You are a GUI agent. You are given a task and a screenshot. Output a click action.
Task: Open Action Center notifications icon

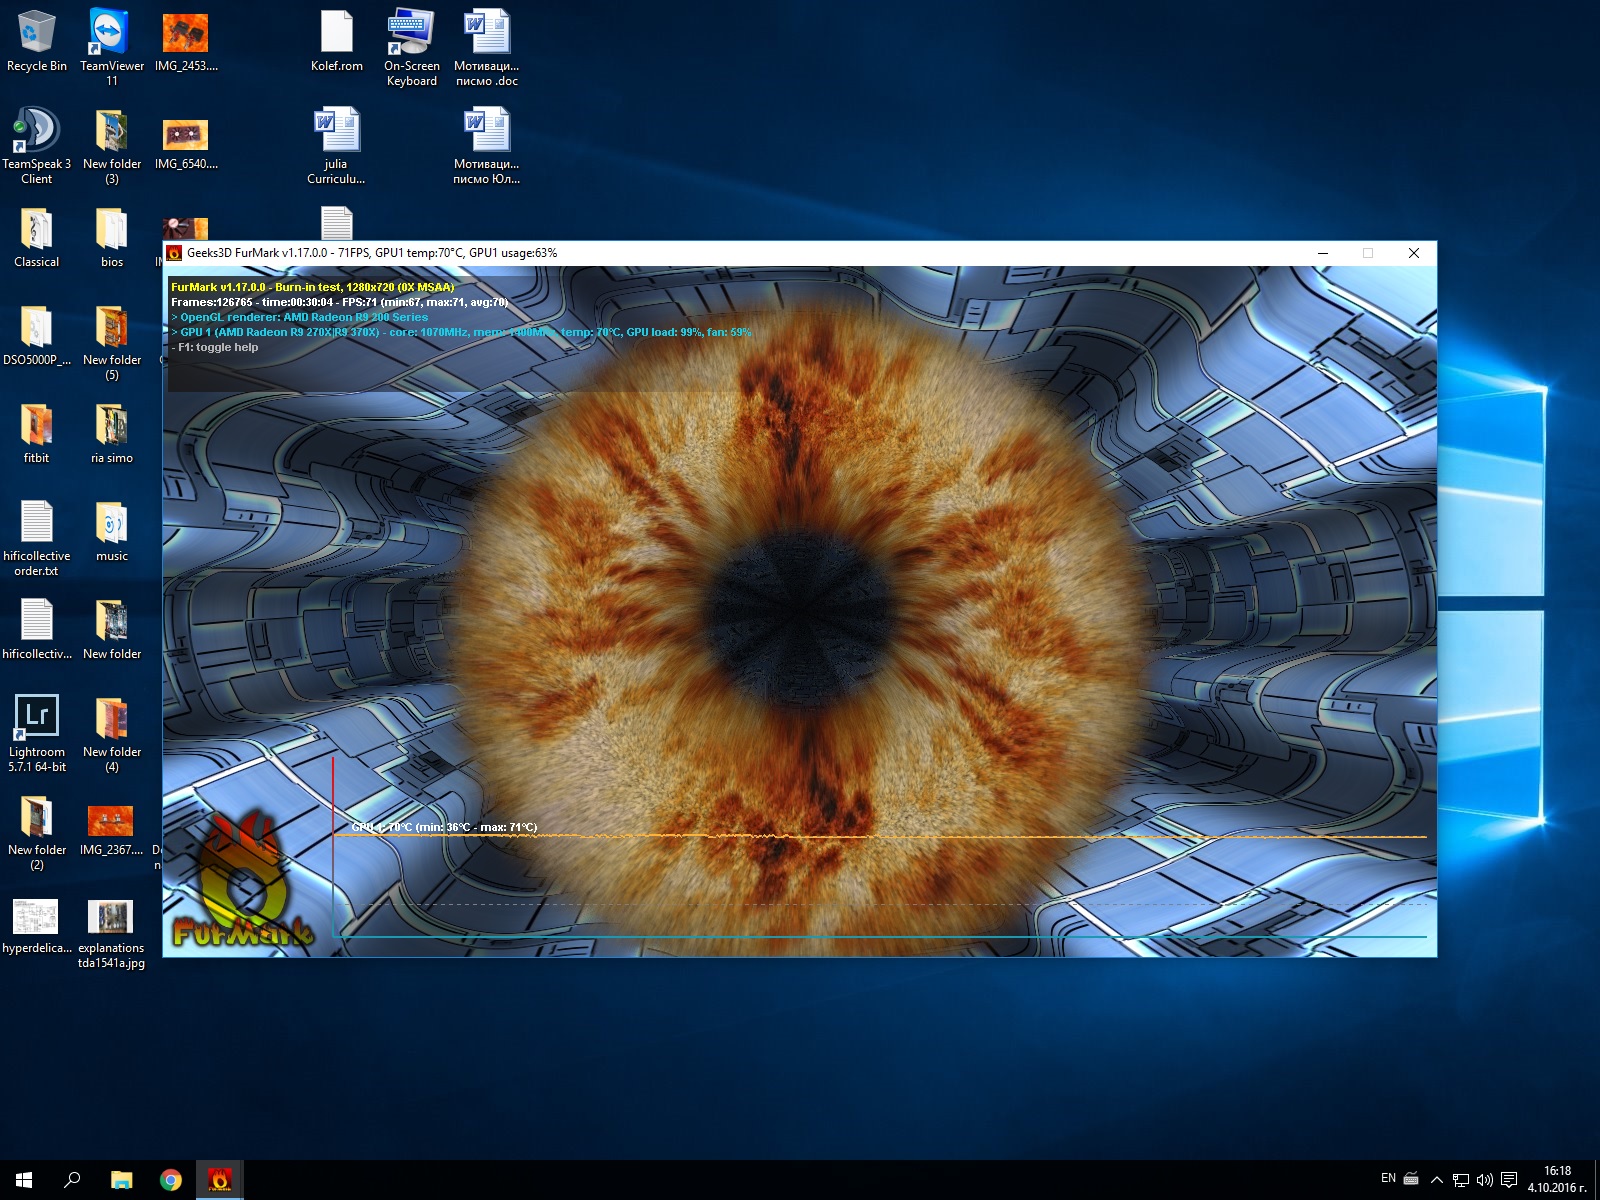coord(1509,1180)
